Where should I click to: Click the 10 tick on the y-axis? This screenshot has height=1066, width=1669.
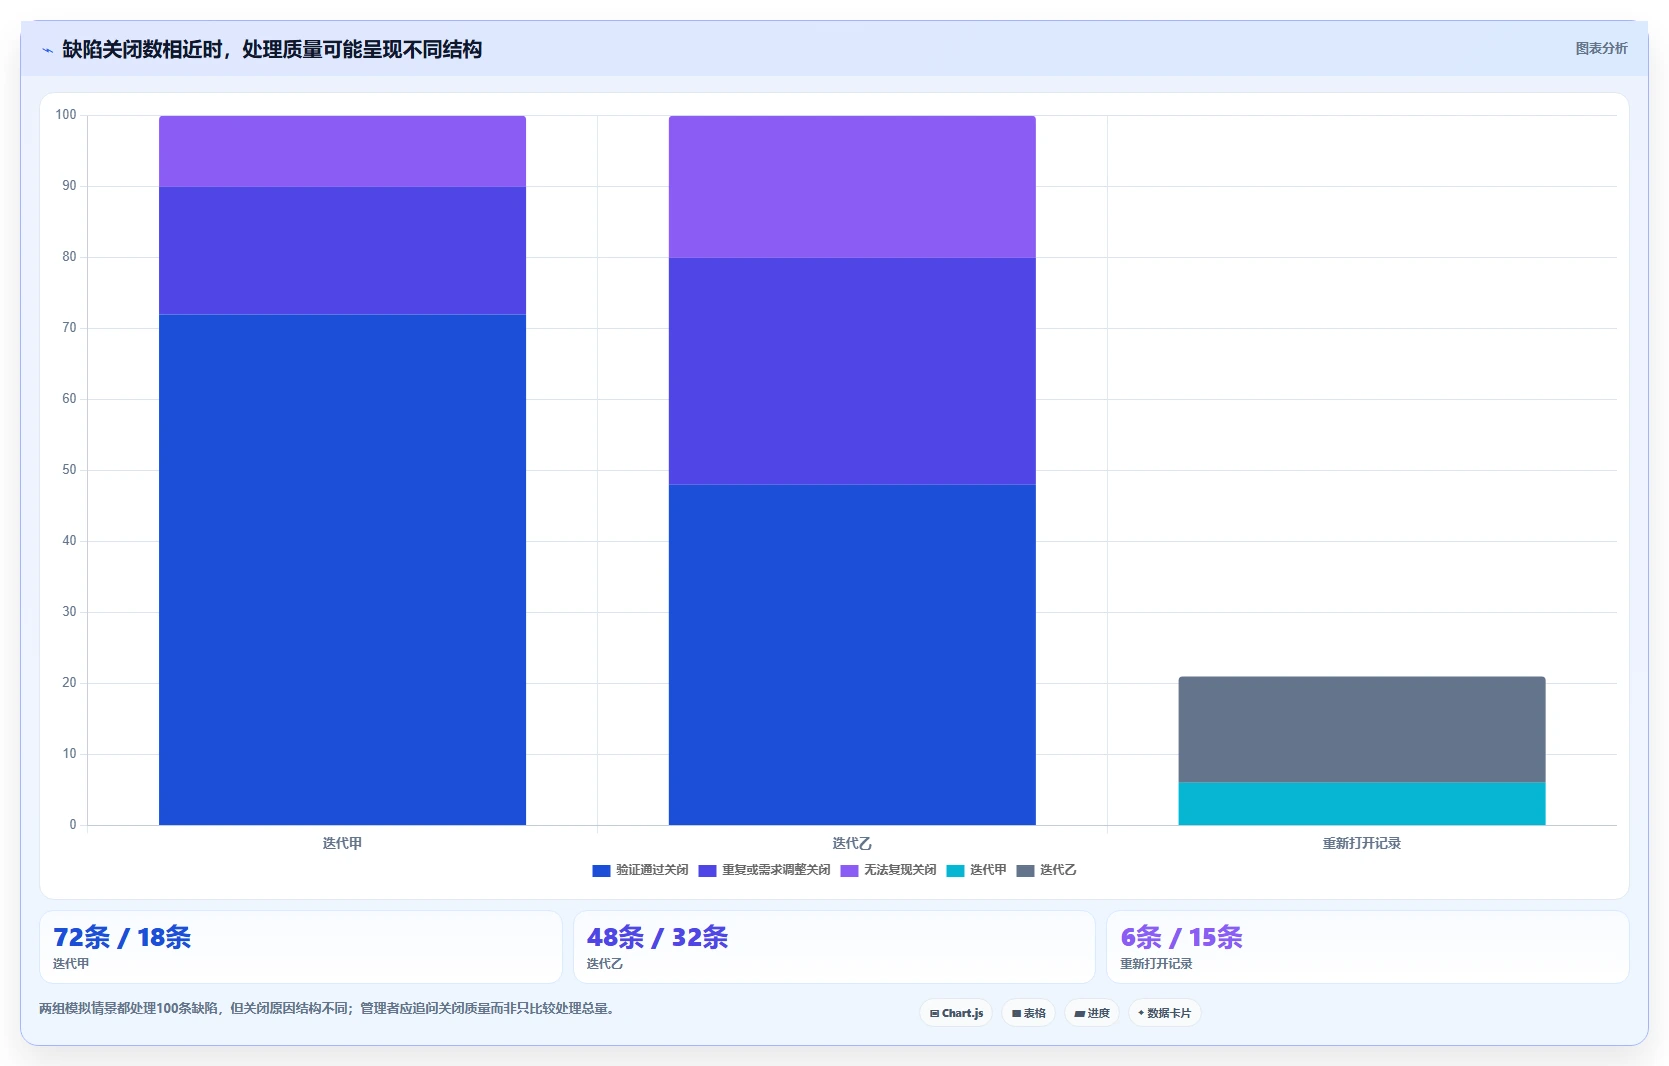pos(69,754)
